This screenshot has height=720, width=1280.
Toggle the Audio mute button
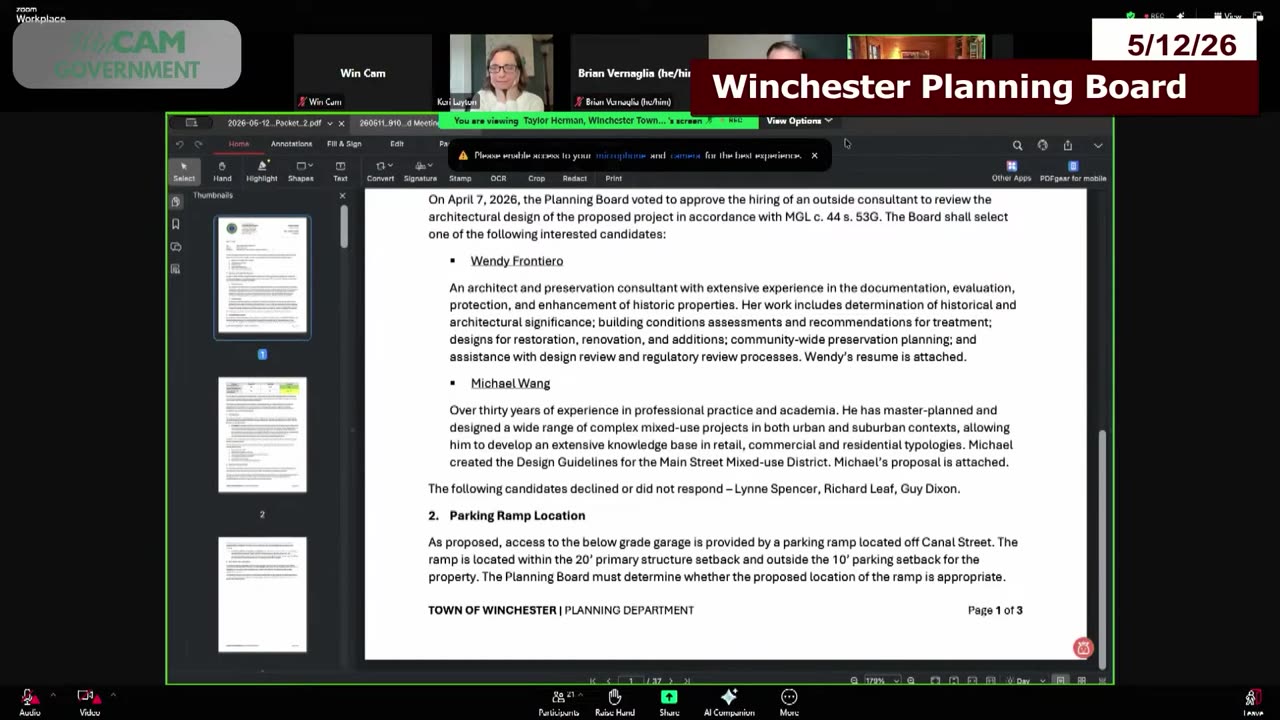click(29, 702)
